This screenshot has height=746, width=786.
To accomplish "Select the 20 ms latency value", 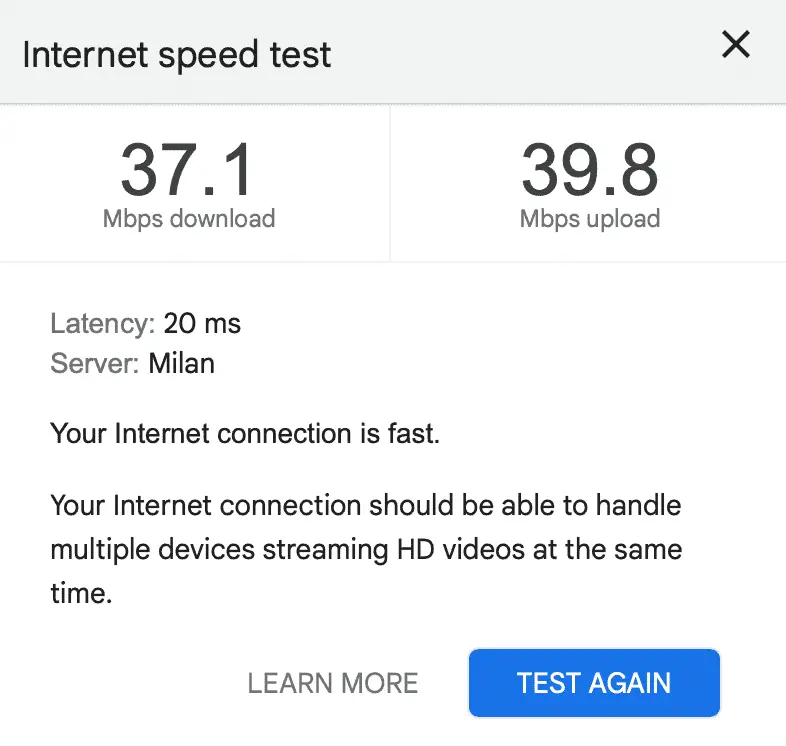I will point(202,323).
